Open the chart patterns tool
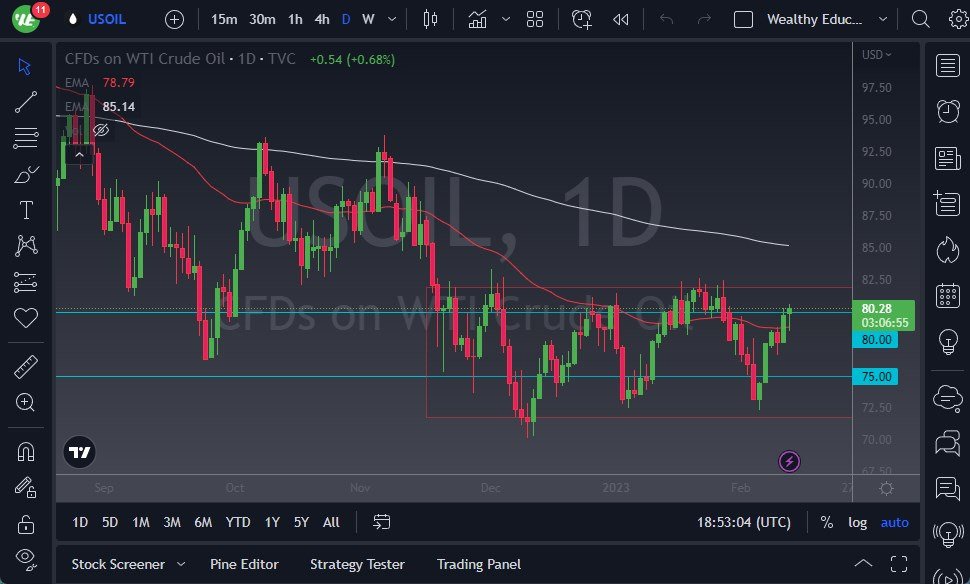This screenshot has width=970, height=584. [x=25, y=246]
